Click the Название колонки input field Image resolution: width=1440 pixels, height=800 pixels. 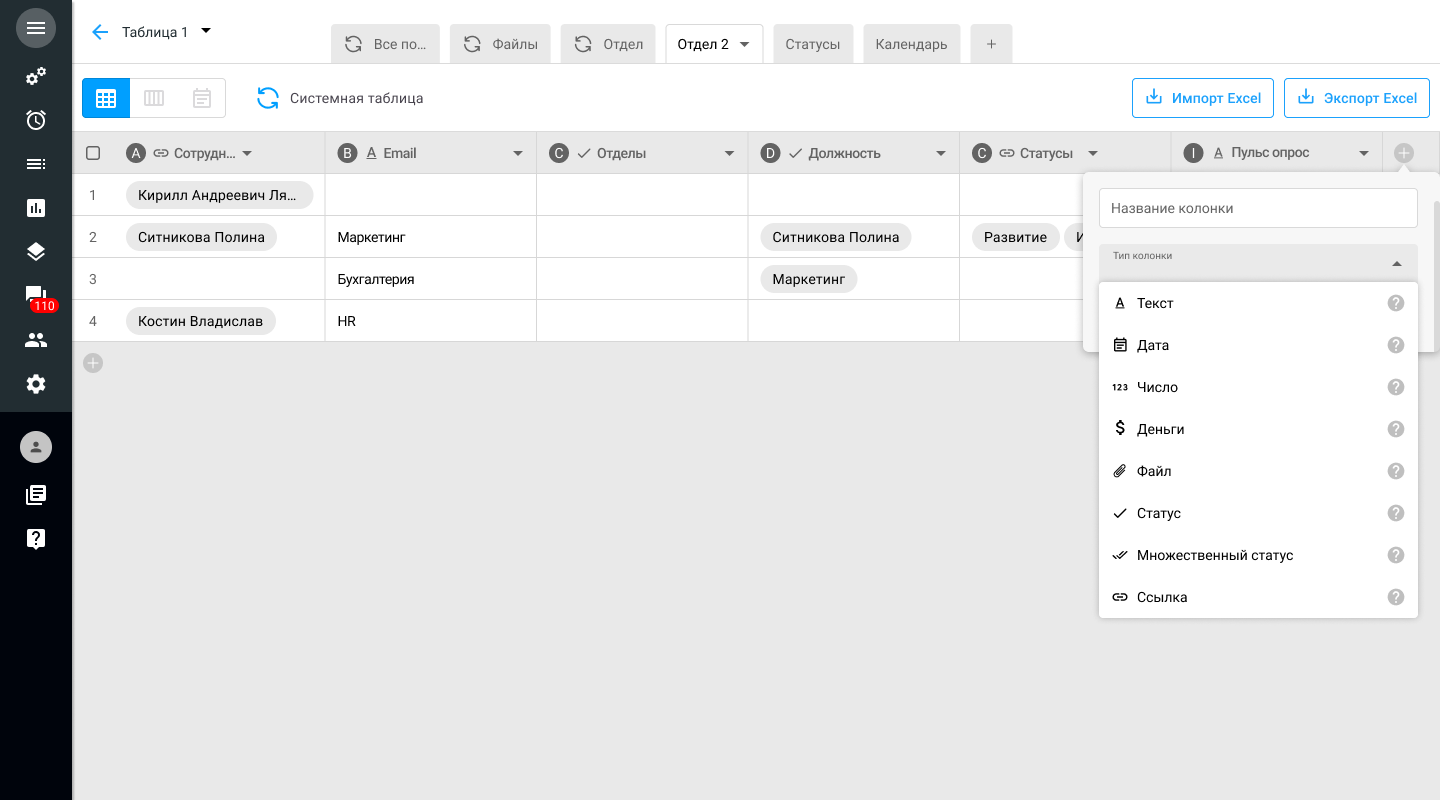tap(1258, 208)
